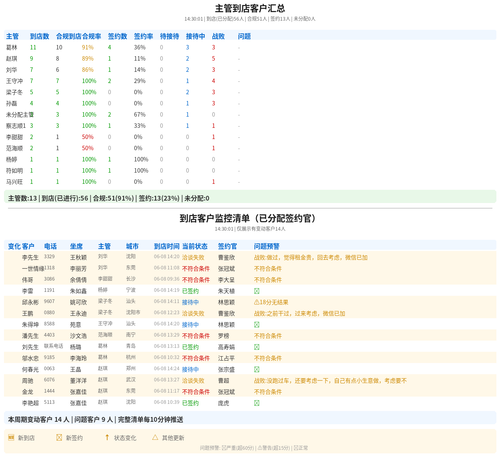
Task: Select the 合规率 column header
Action: 92,36
